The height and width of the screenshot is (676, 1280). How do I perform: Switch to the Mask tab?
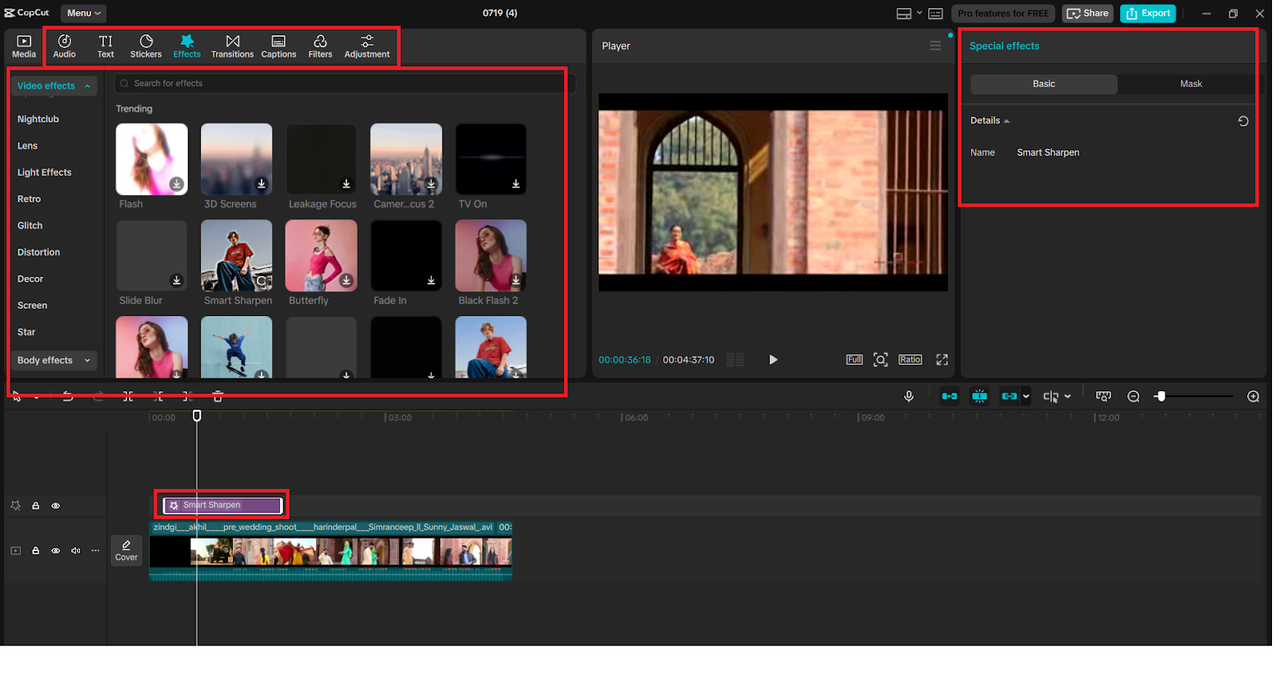tap(1190, 84)
